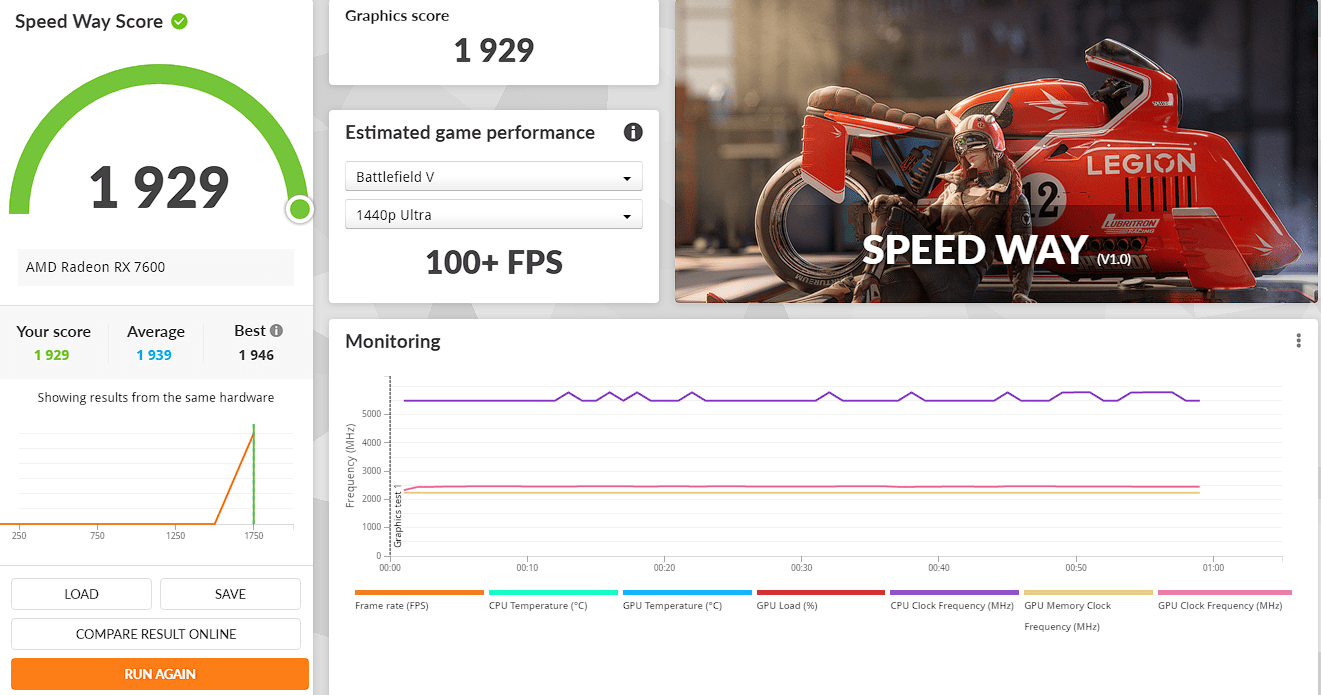
Task: Click the blue Average value 1 939
Action: point(154,355)
